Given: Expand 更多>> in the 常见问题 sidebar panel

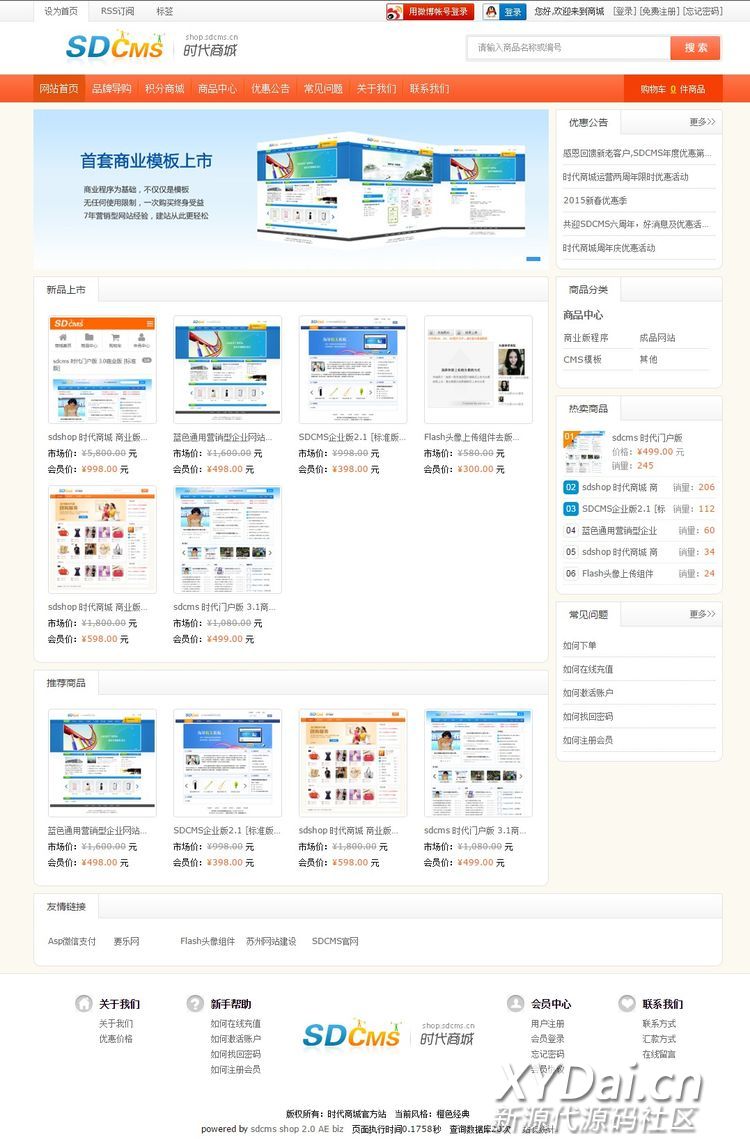Looking at the screenshot, I should tap(702, 615).
